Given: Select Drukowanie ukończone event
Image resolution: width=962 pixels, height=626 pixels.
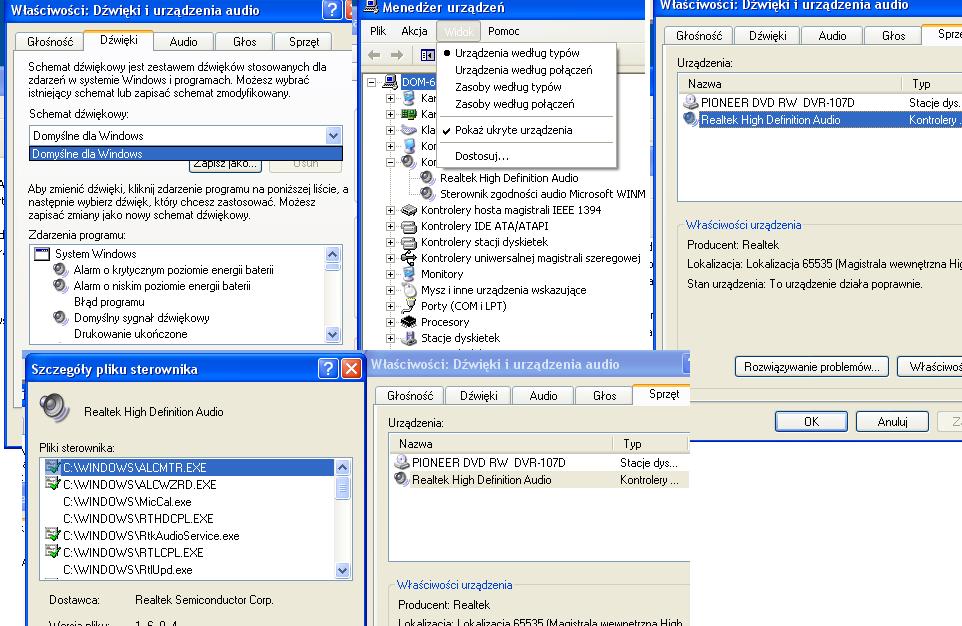Looking at the screenshot, I should (x=131, y=334).
